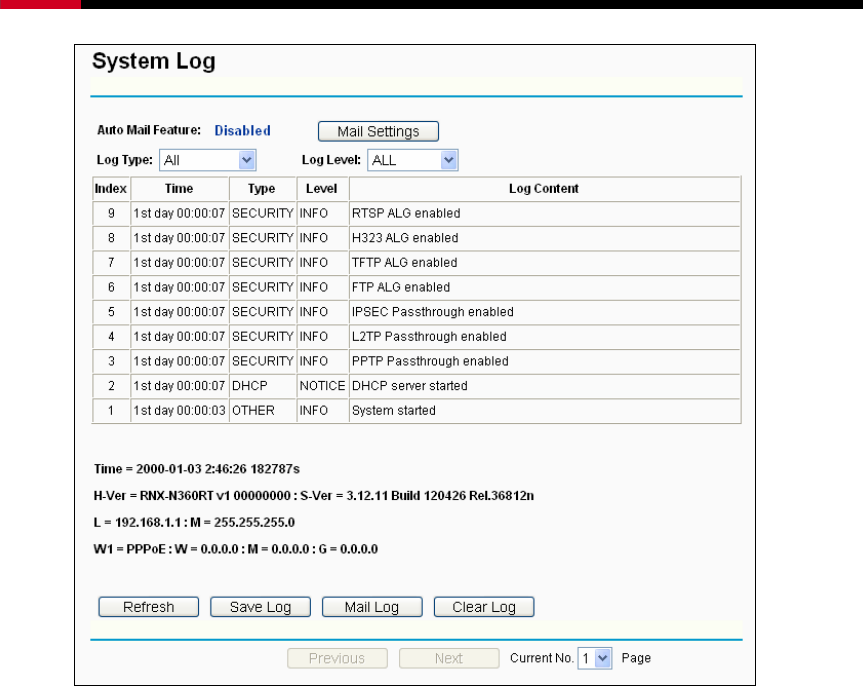Click the disabled Next button
863x686 pixels.
[449, 658]
